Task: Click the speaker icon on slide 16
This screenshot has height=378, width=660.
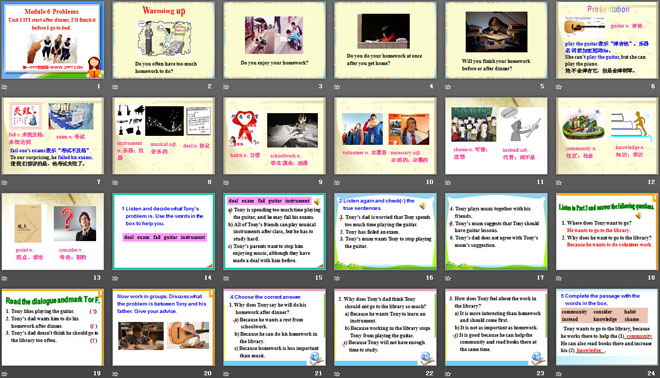Action: click(x=422, y=206)
